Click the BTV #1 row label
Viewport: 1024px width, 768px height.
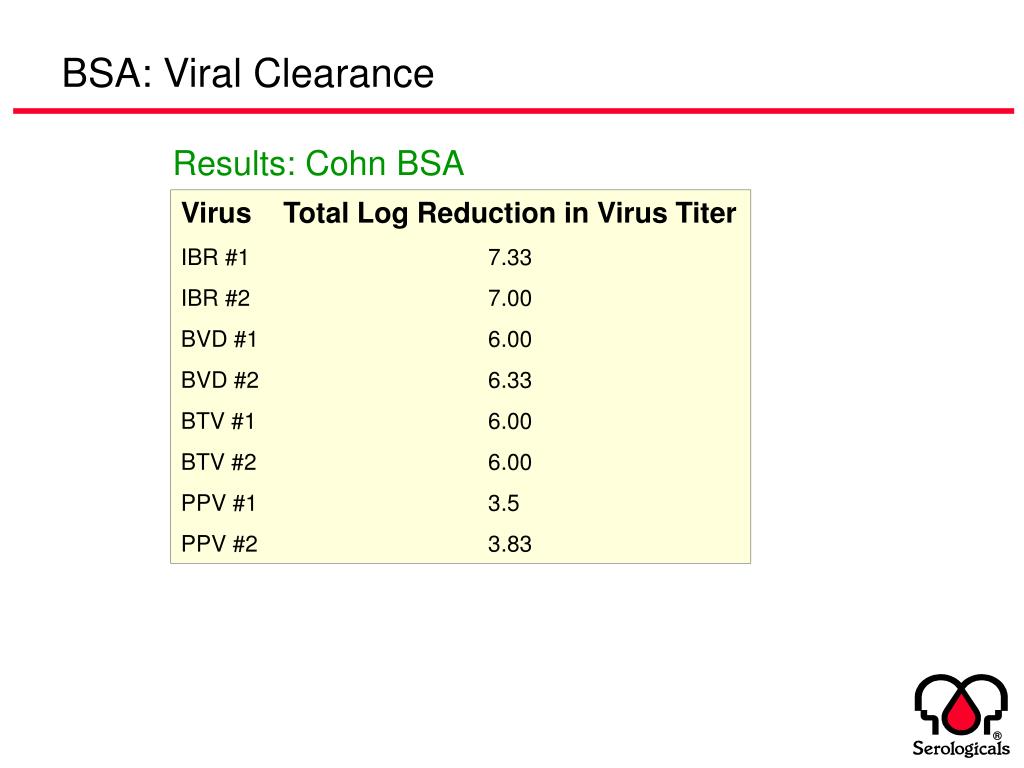pyautogui.click(x=217, y=421)
